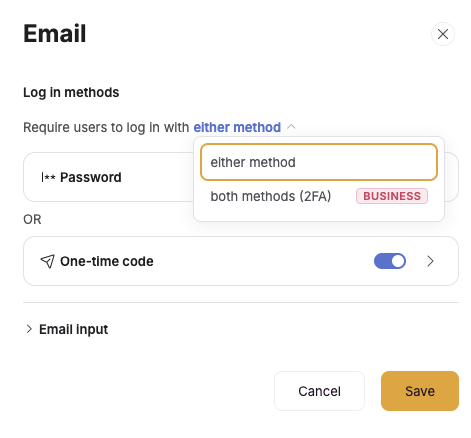The image size is (471, 438).
Task: Expand the Email input section chevron
Action: [29, 329]
